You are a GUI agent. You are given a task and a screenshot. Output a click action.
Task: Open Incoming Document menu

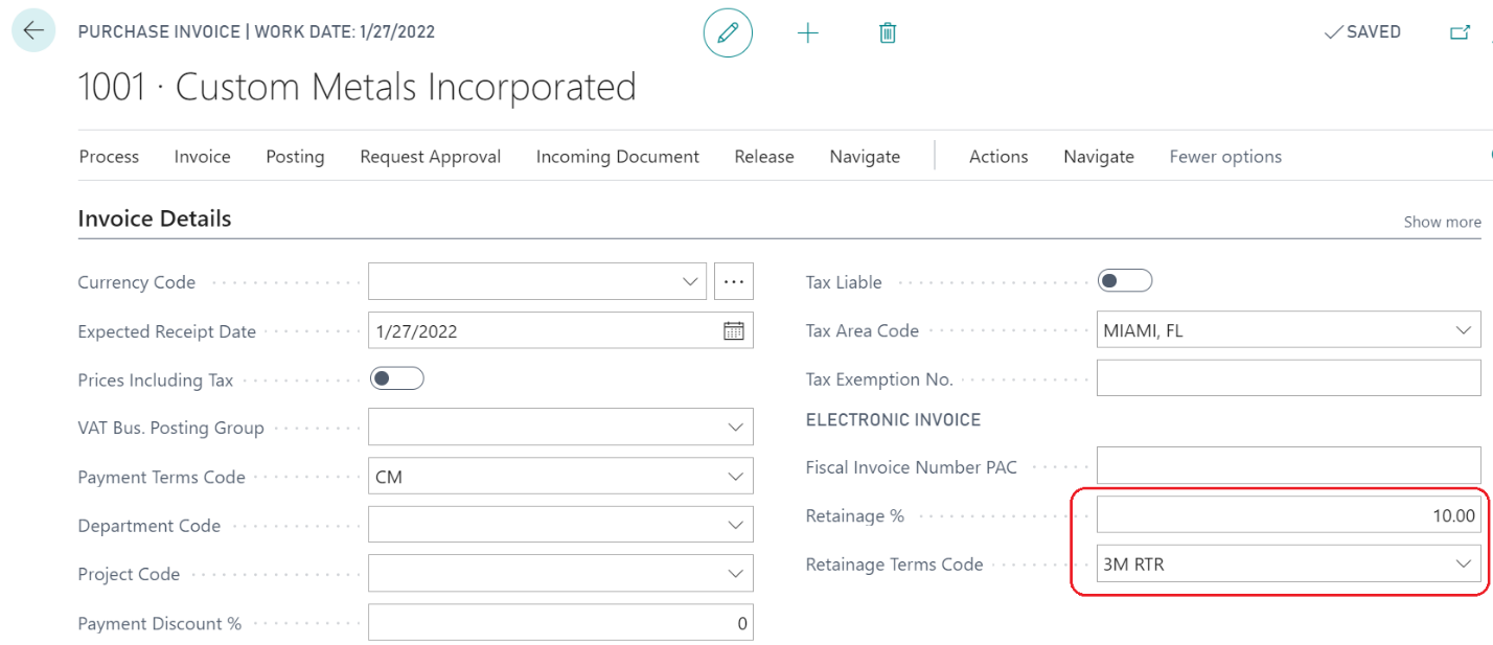pyautogui.click(x=618, y=156)
